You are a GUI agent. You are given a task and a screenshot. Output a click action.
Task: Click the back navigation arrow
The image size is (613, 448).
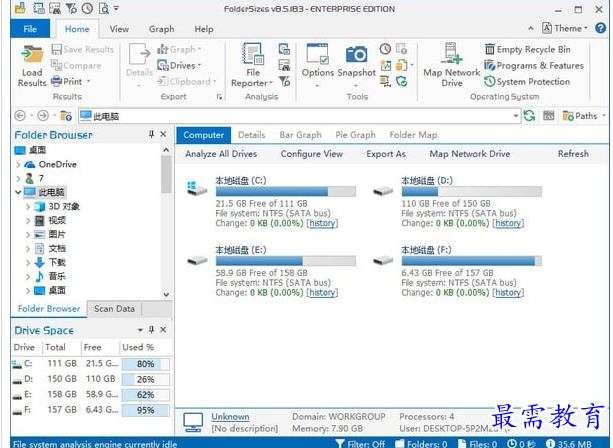pyautogui.click(x=20, y=116)
